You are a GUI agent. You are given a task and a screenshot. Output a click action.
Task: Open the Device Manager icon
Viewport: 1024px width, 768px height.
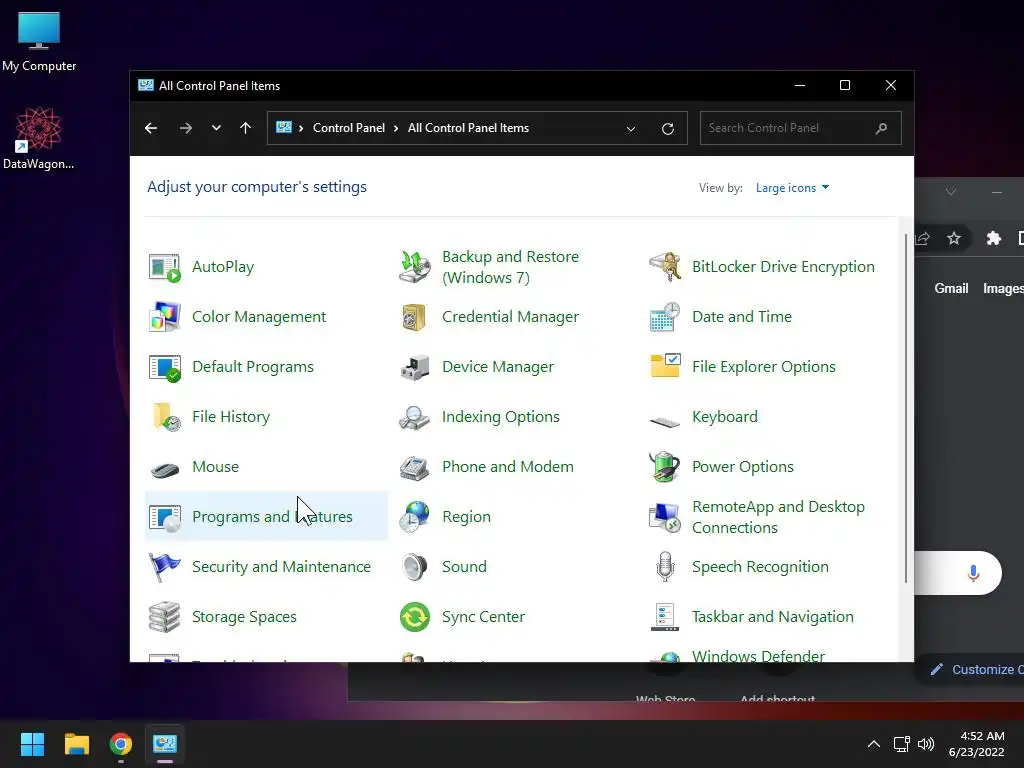point(415,367)
